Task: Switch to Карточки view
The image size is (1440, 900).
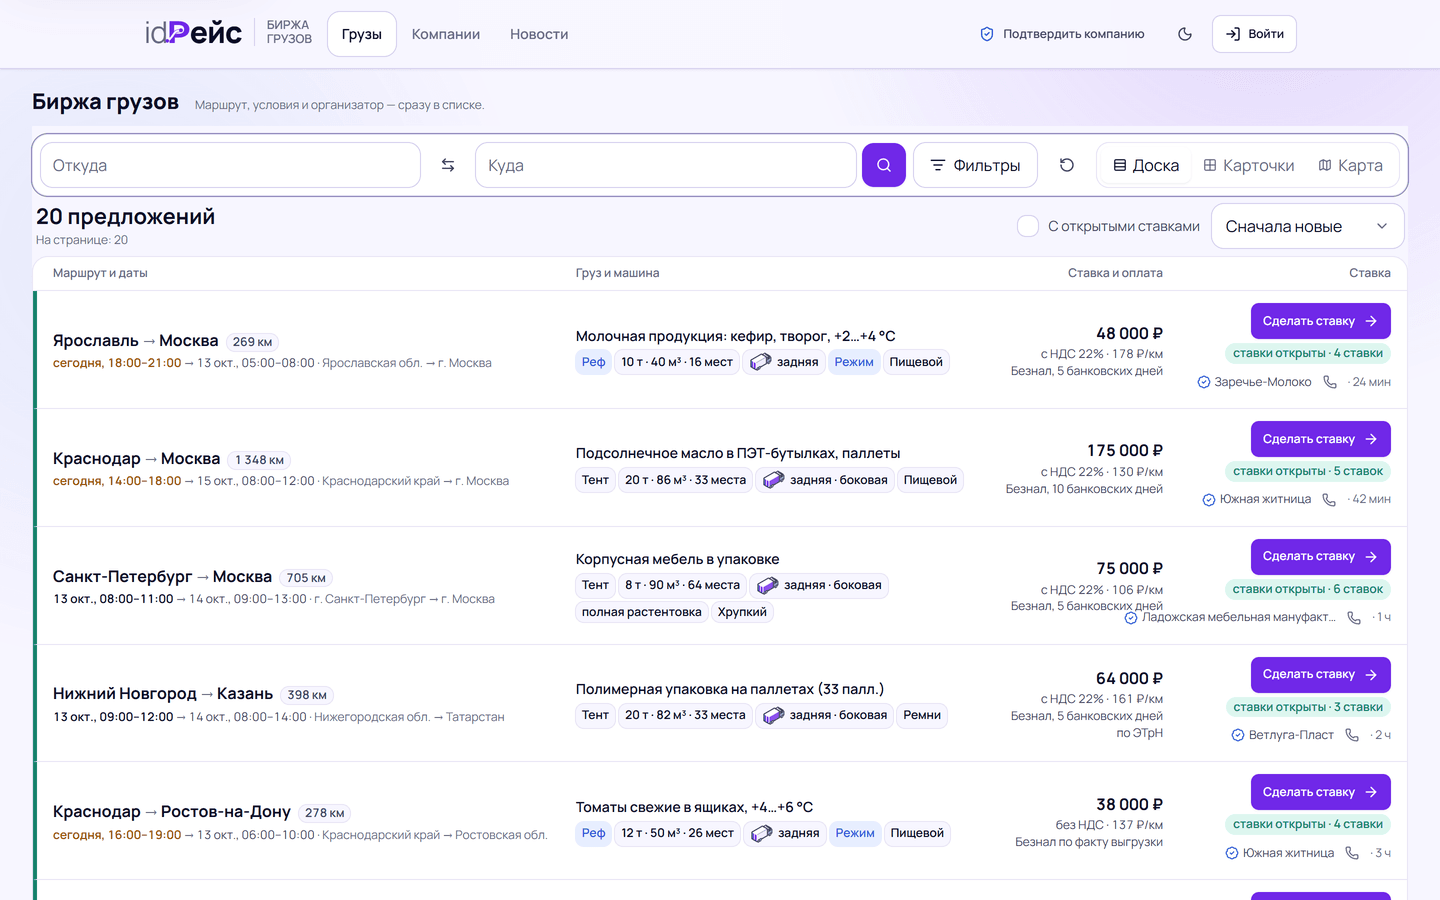Action: (x=1249, y=165)
